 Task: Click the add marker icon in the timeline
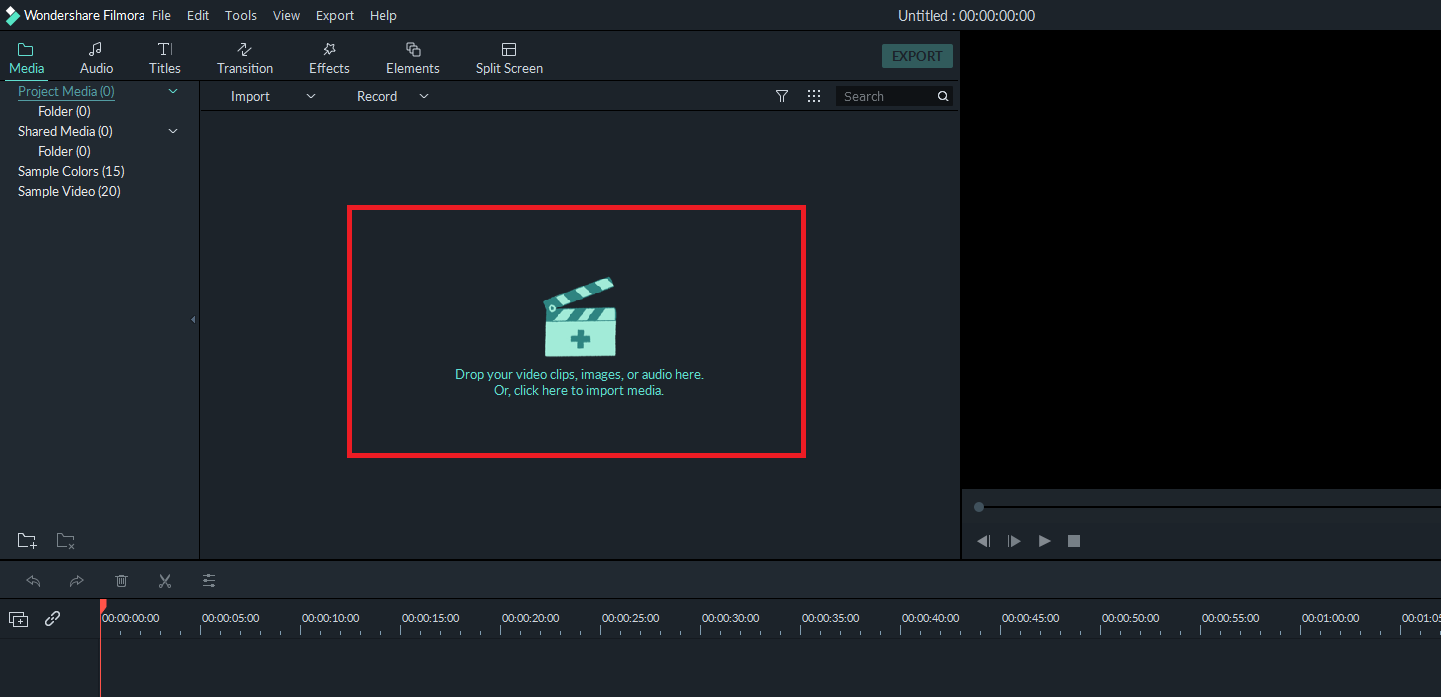pos(18,618)
